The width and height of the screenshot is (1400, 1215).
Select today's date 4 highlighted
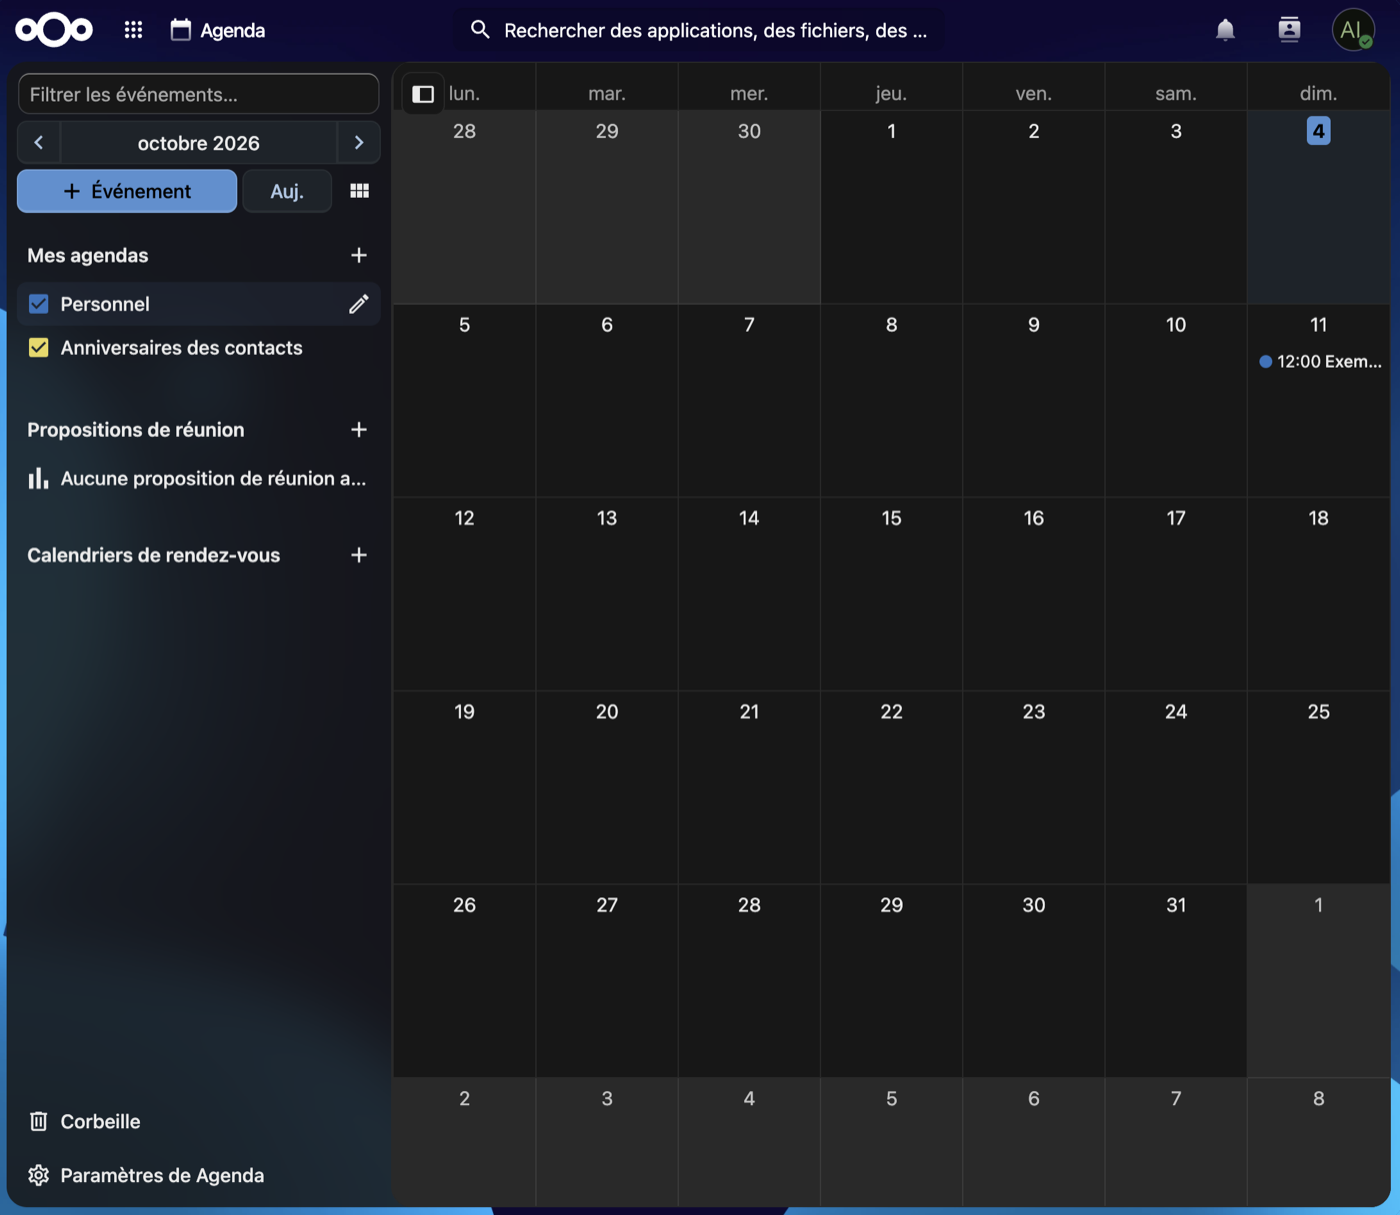[x=1318, y=131]
